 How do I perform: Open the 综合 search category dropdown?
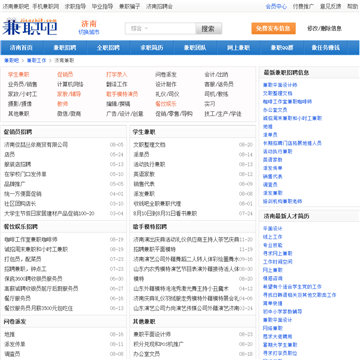click(139, 29)
